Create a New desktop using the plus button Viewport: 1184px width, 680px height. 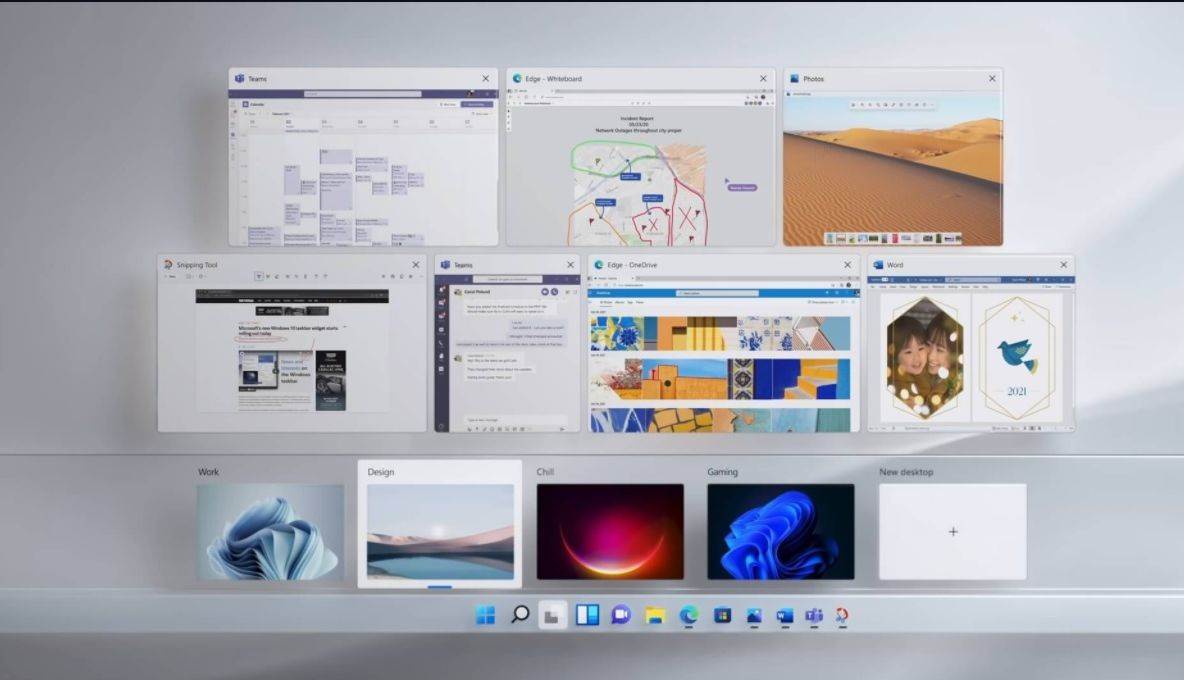[x=952, y=531]
